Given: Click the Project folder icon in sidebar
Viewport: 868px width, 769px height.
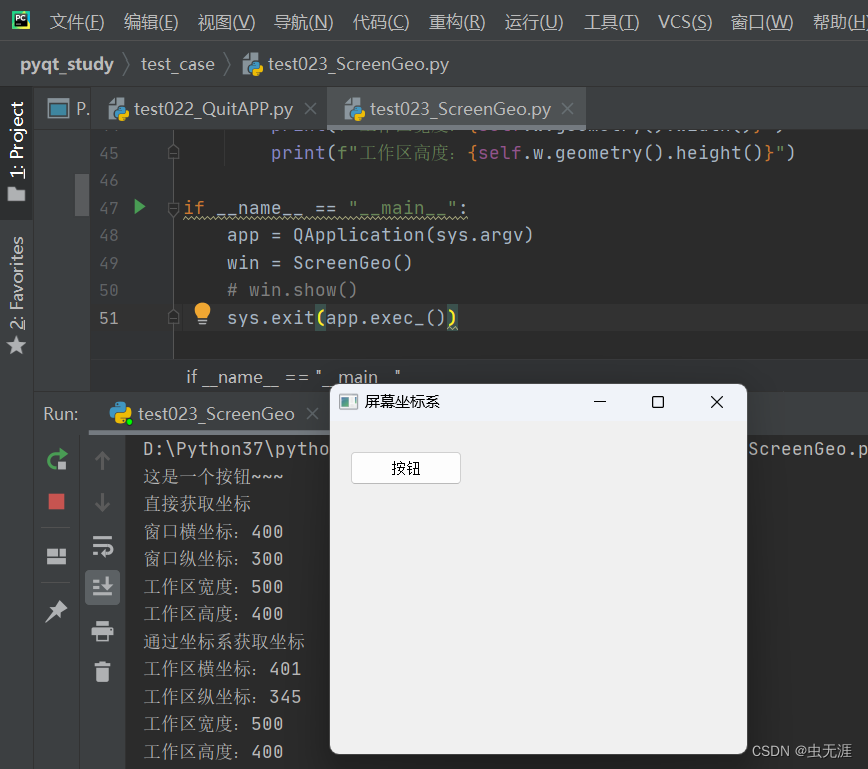Looking at the screenshot, I should pyautogui.click(x=17, y=194).
